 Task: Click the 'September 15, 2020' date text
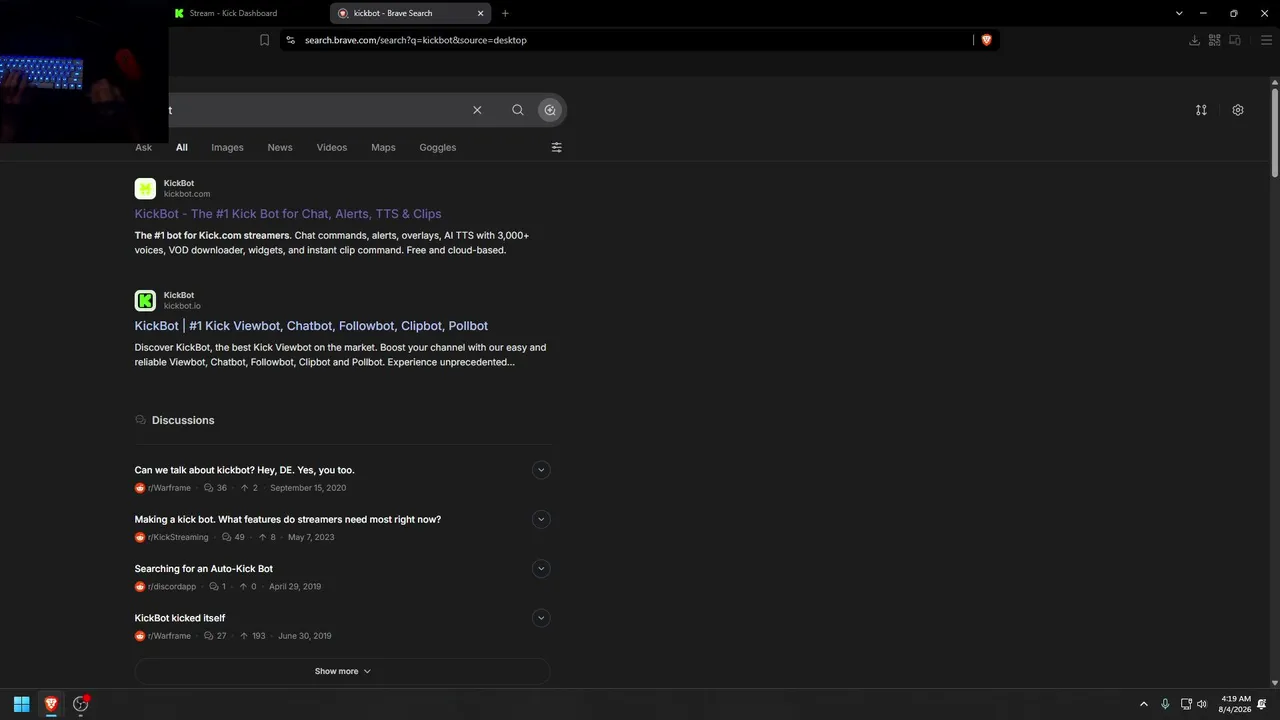(308, 488)
